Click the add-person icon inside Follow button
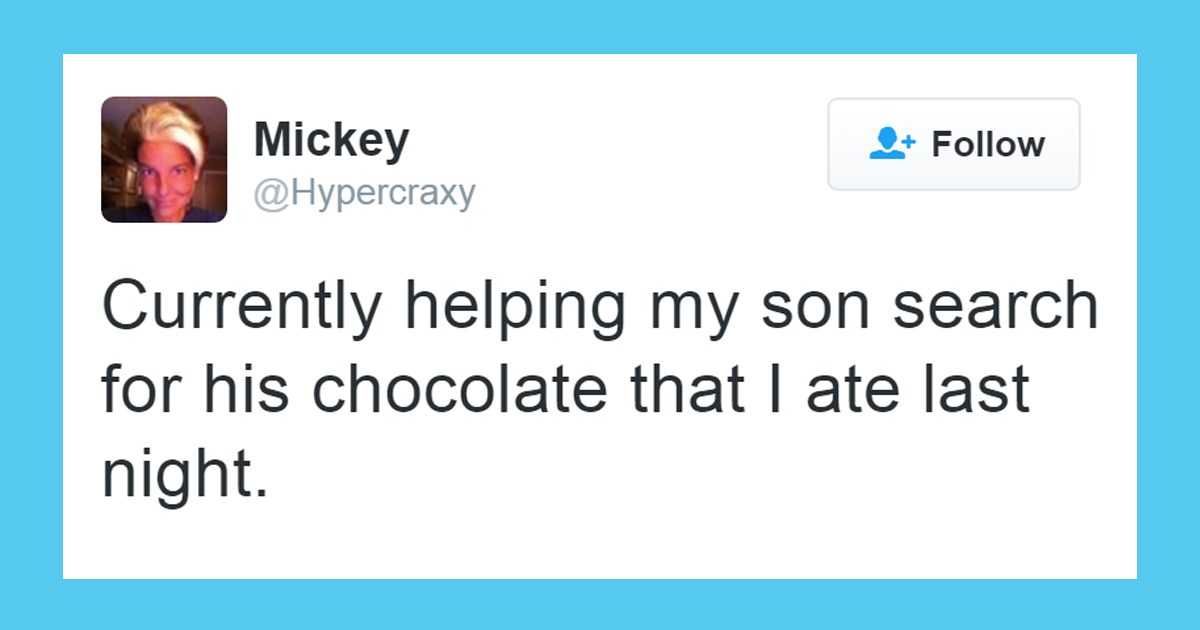 892,144
